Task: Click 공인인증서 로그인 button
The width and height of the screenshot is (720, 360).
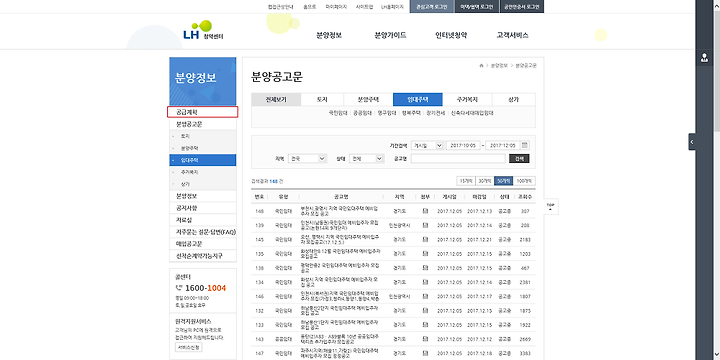Action: [522, 7]
